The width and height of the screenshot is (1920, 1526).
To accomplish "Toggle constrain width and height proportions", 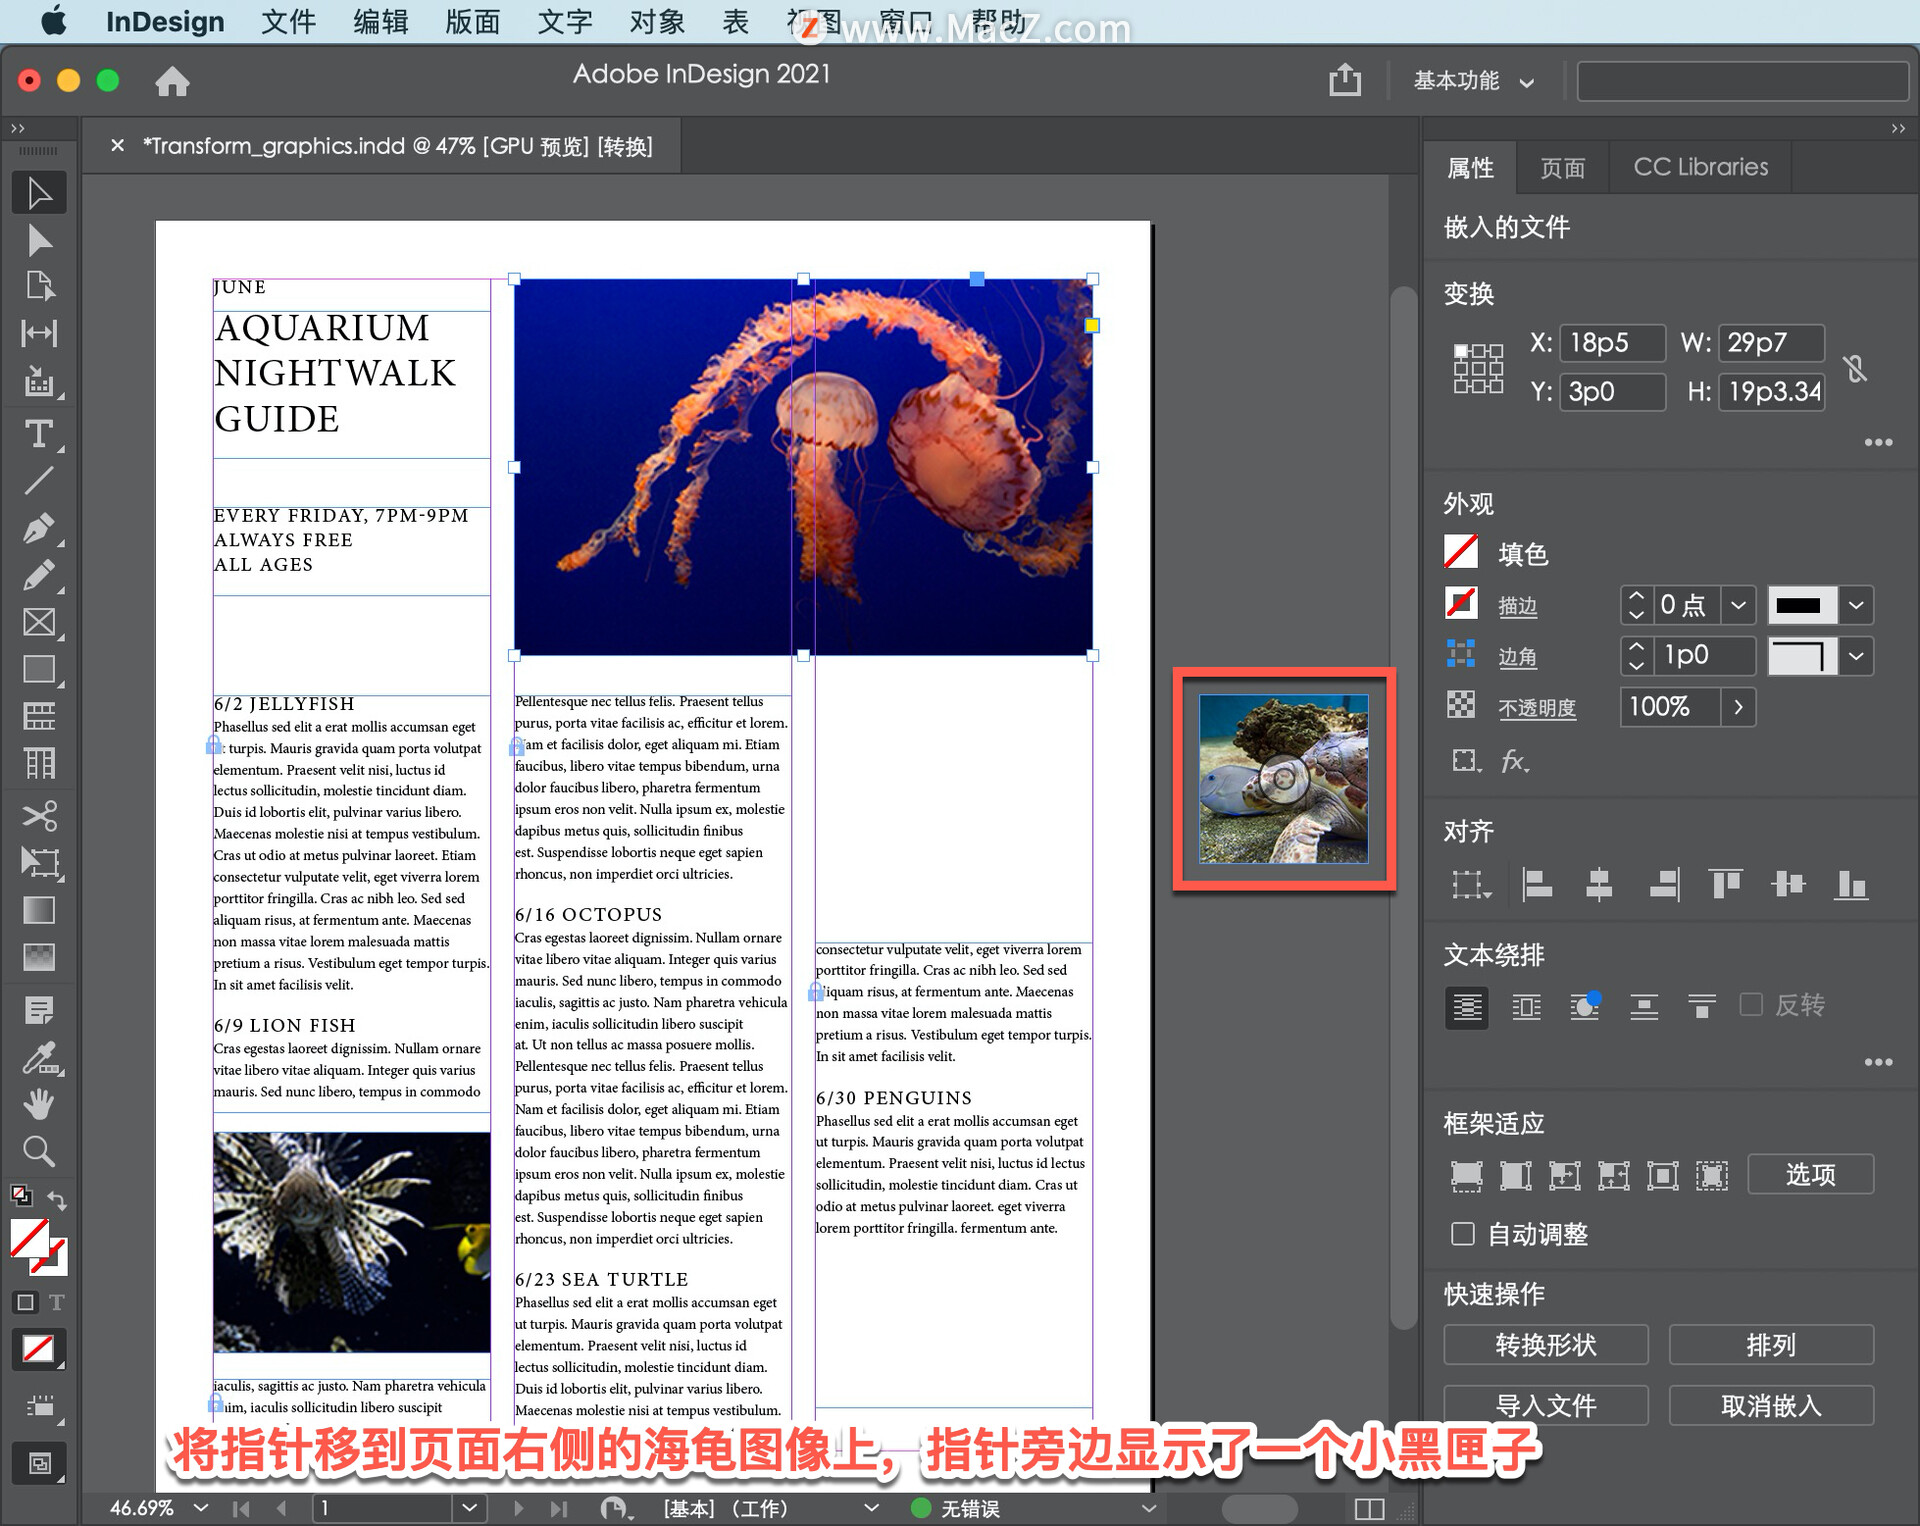I will (x=1856, y=368).
